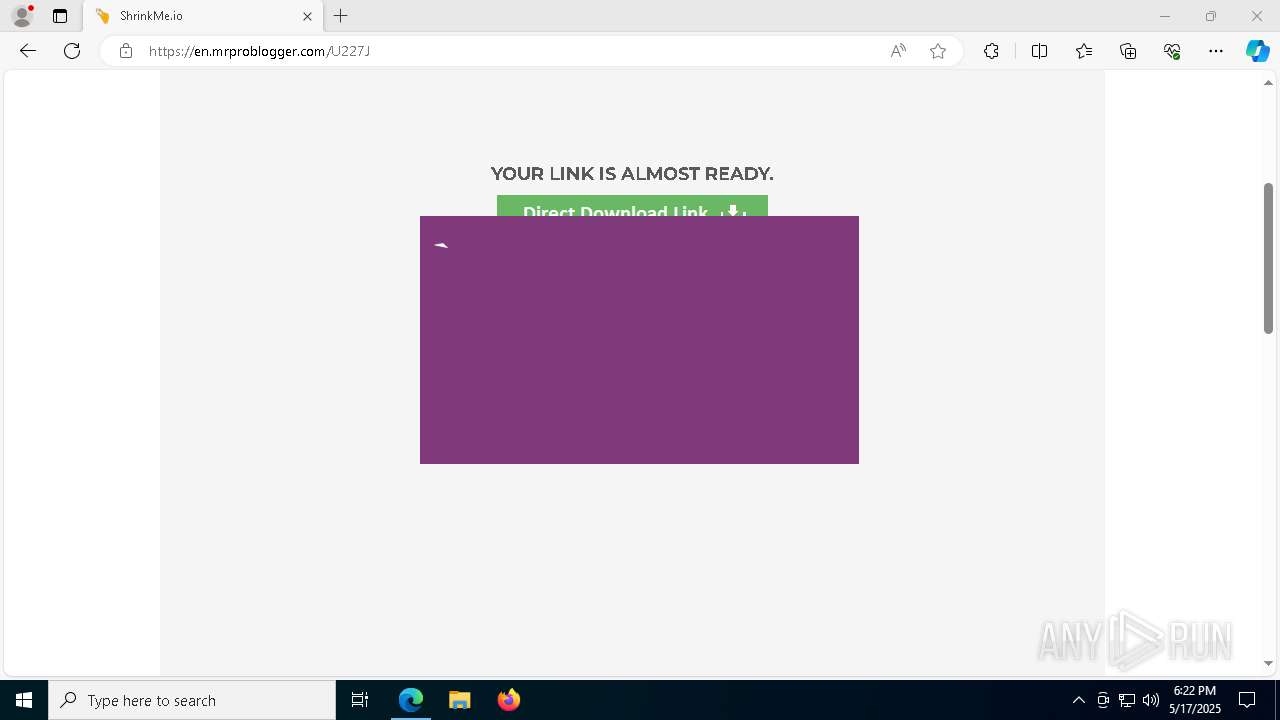This screenshot has width=1280, height=720.
Task: Open File Explorer from taskbar
Action: click(x=459, y=700)
